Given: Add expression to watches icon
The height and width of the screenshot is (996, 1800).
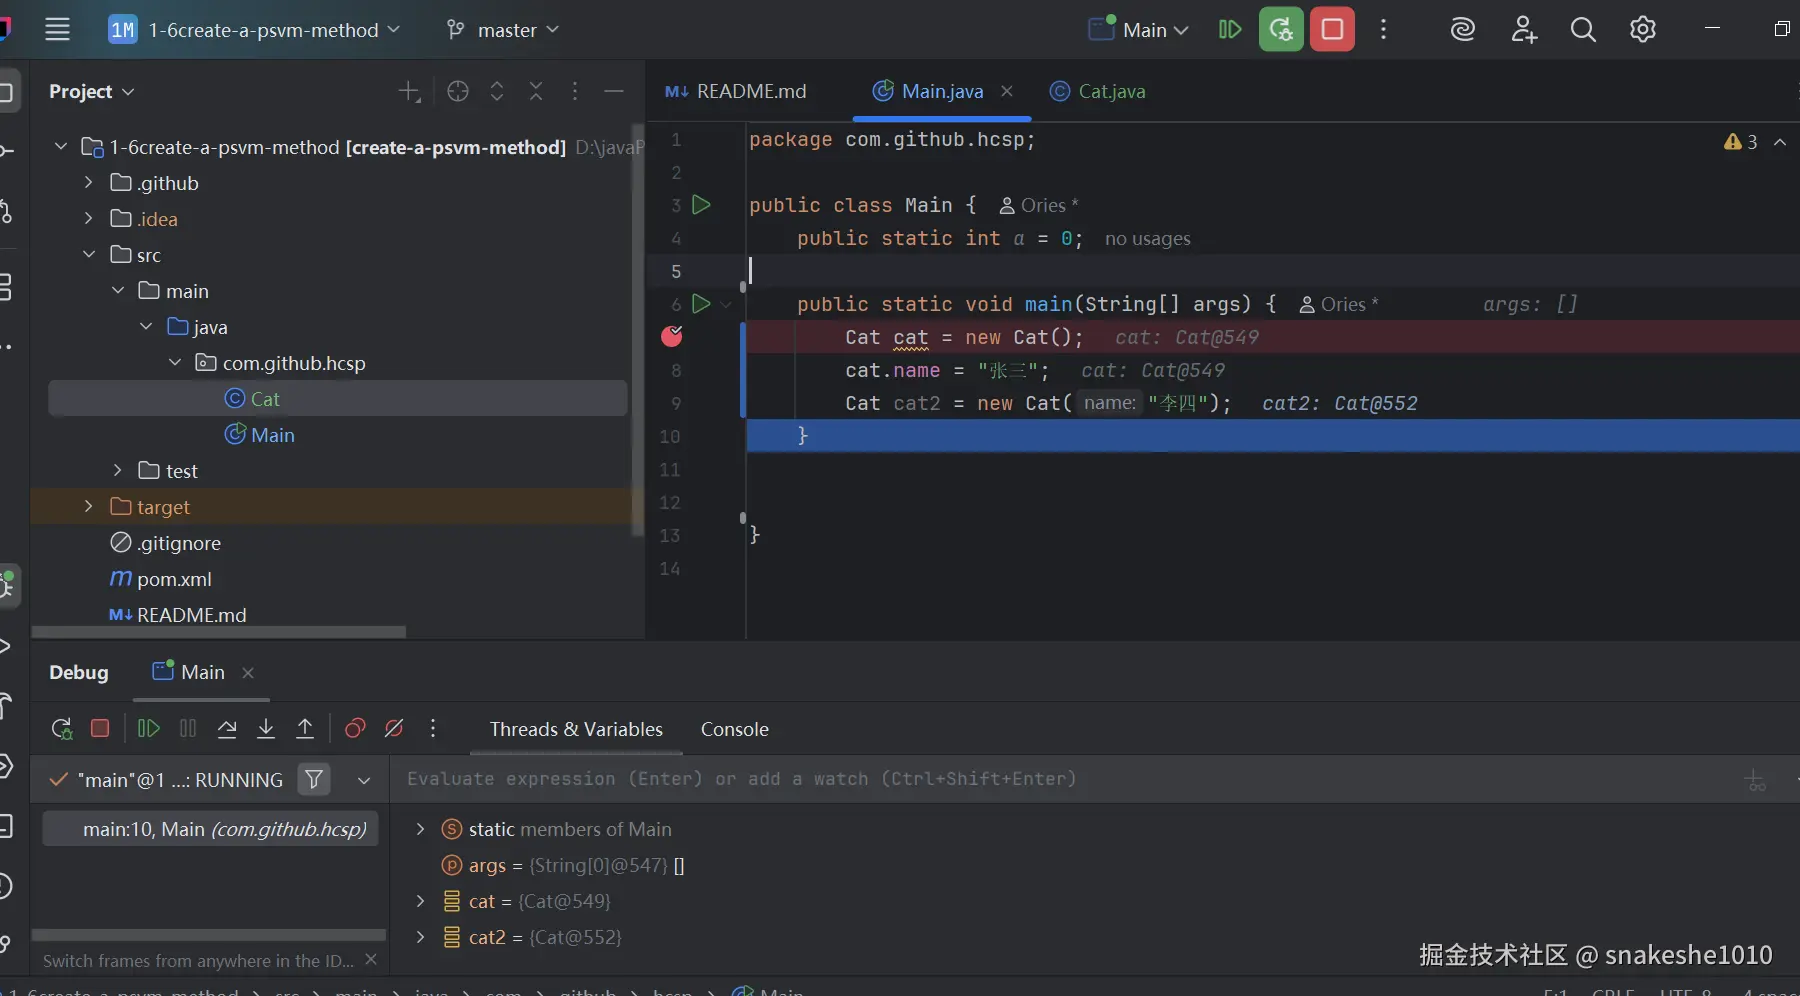Looking at the screenshot, I should 1755,780.
